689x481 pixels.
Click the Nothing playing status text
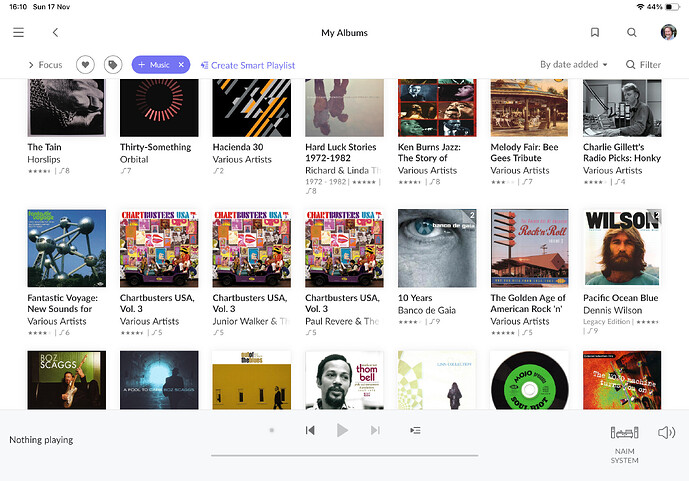(41, 440)
